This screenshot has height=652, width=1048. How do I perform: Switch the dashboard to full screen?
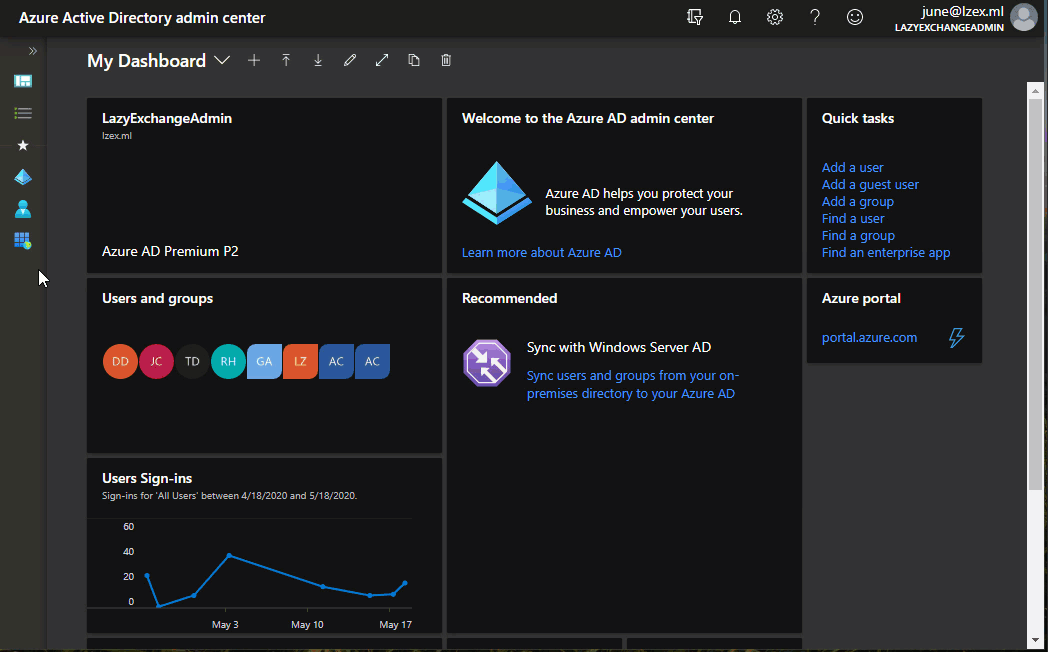(x=382, y=60)
